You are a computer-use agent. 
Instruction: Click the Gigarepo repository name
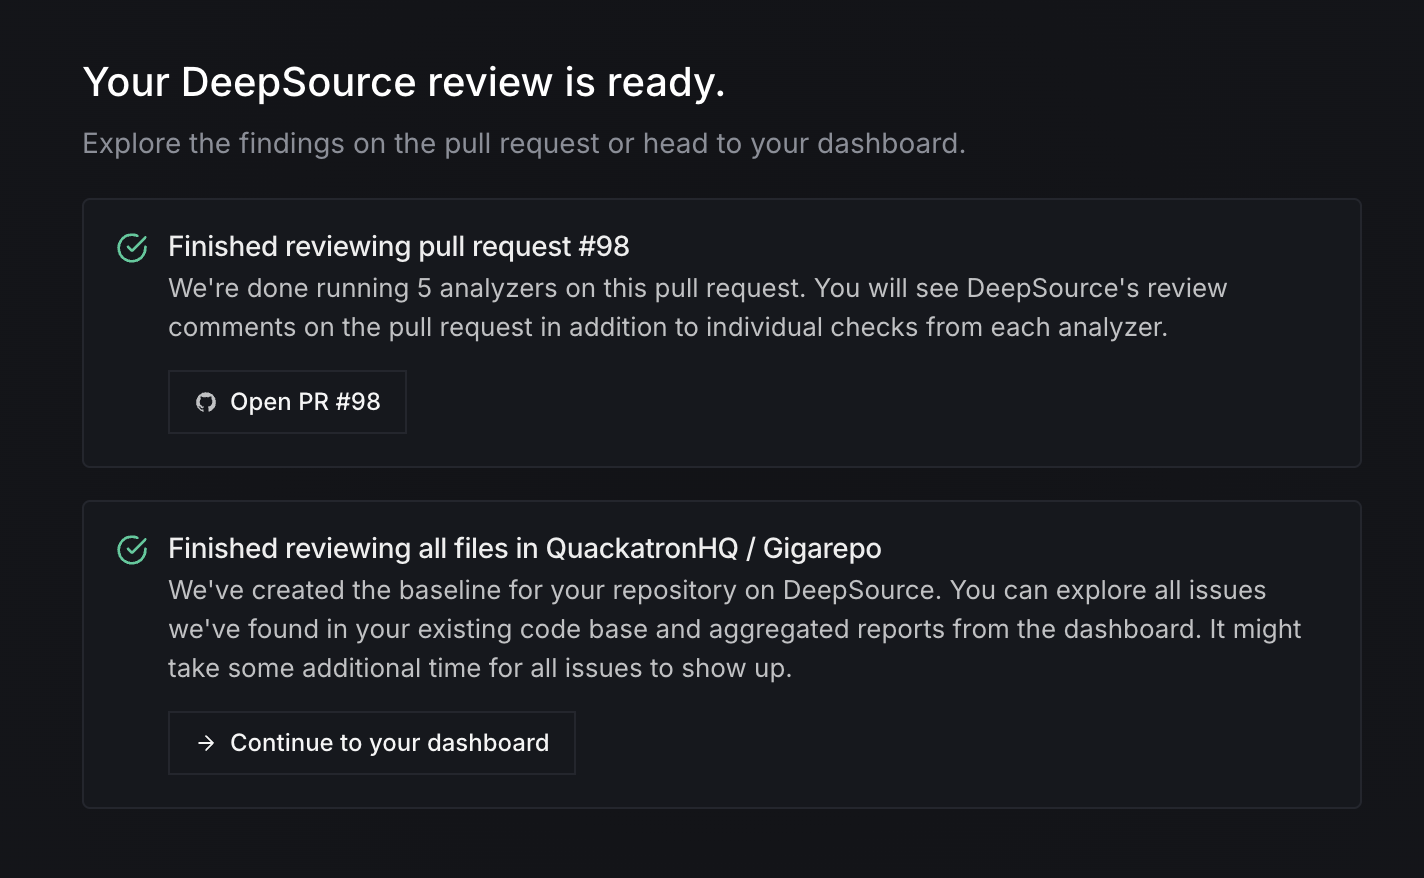tap(822, 549)
